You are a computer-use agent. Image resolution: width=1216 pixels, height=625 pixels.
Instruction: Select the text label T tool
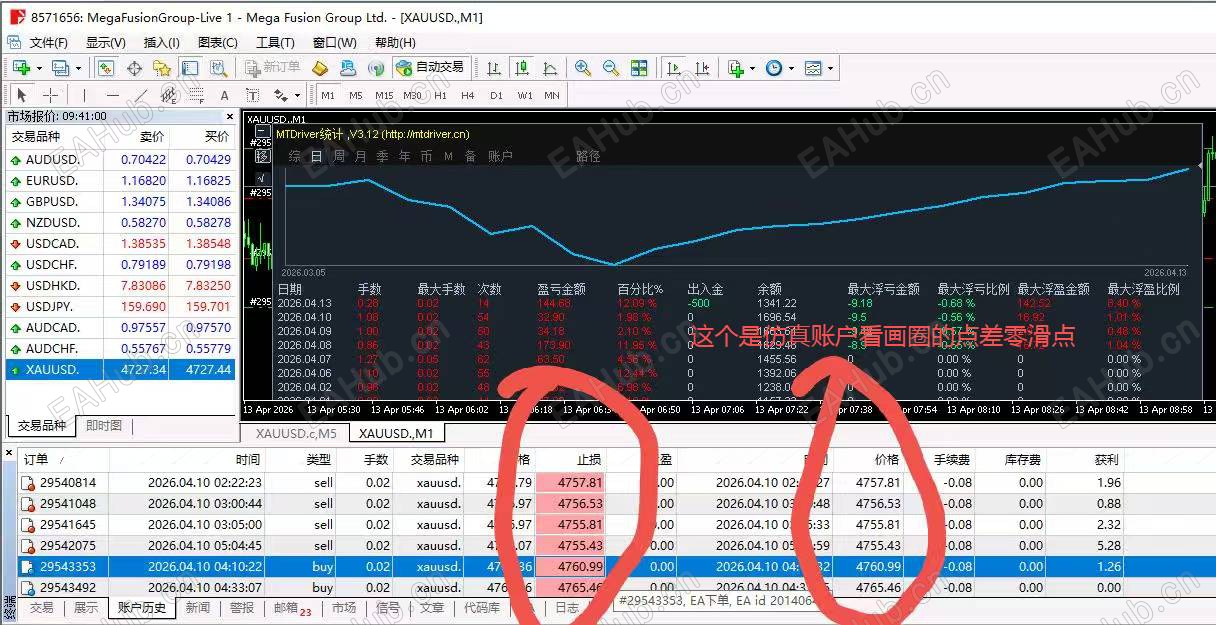(x=252, y=95)
